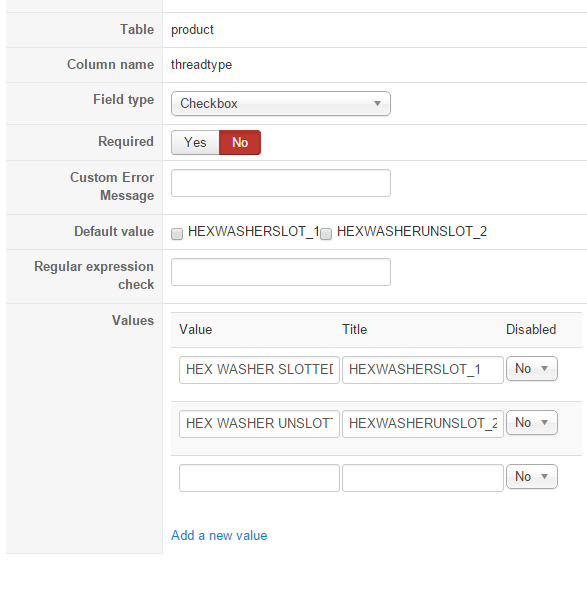Open Disabled dropdown for HEXWASHERUNSLOT_2 row

[532, 422]
